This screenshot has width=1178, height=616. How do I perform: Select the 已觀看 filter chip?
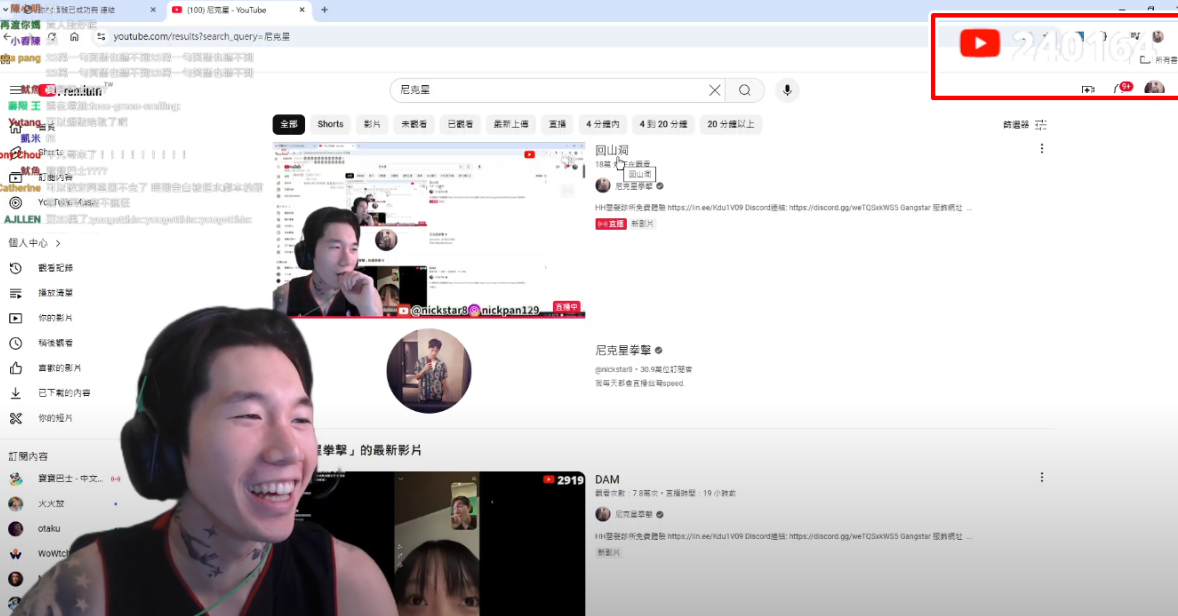461,124
